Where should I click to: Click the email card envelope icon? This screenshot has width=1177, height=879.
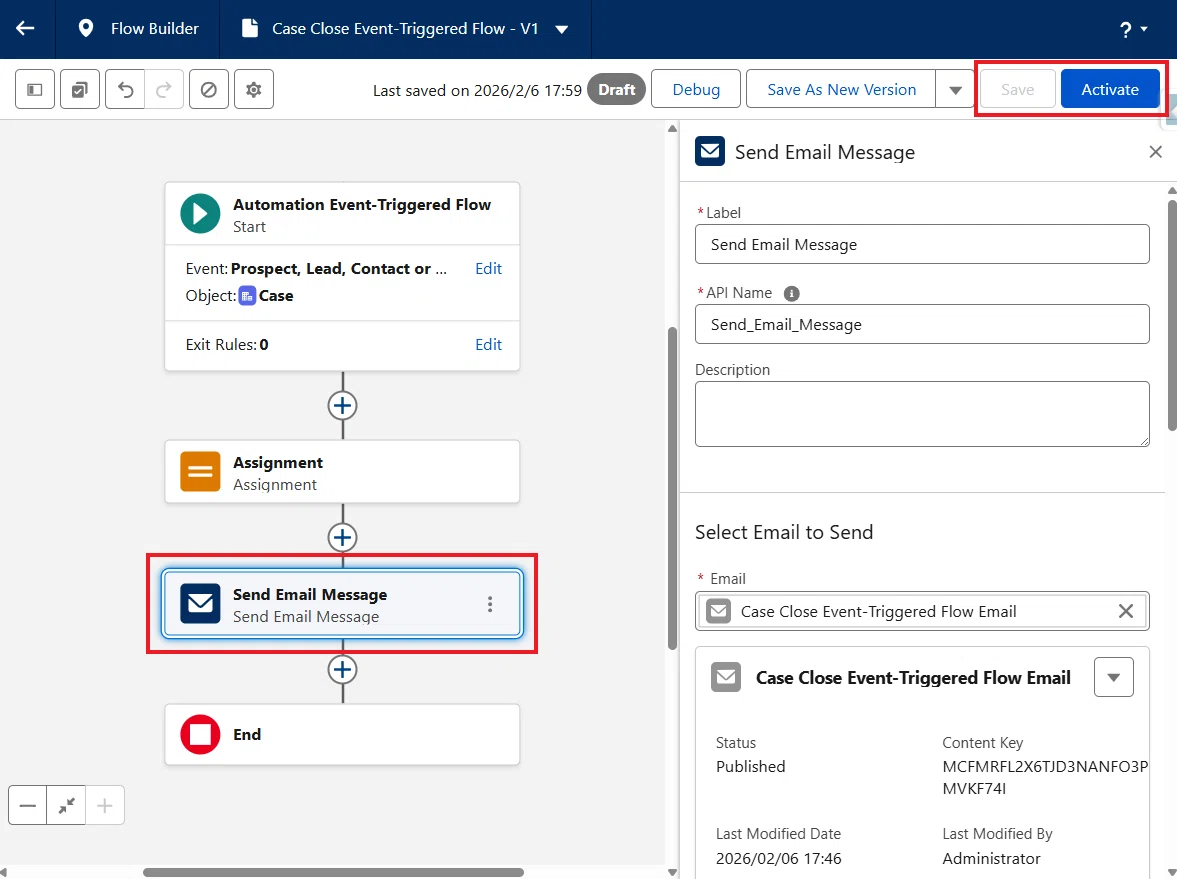pyautogui.click(x=726, y=677)
